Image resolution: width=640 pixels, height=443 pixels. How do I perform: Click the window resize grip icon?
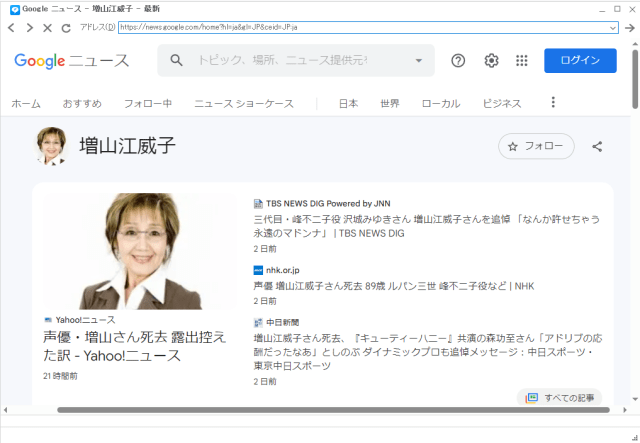coord(634,437)
